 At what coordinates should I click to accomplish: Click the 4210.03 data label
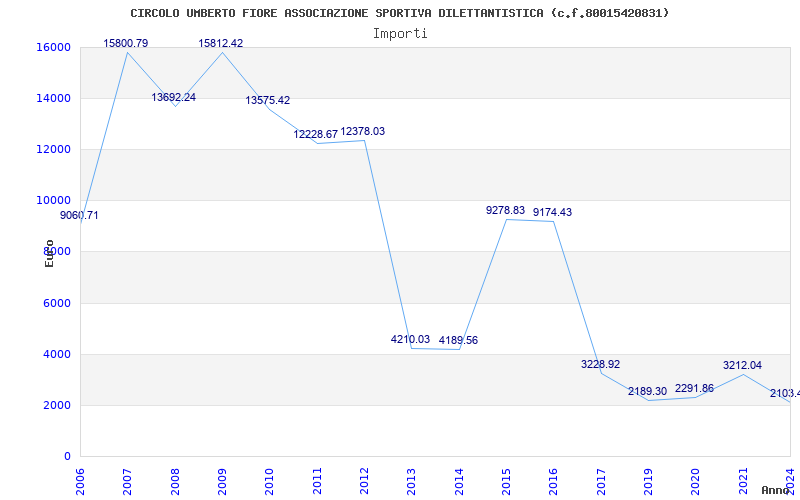(x=410, y=339)
